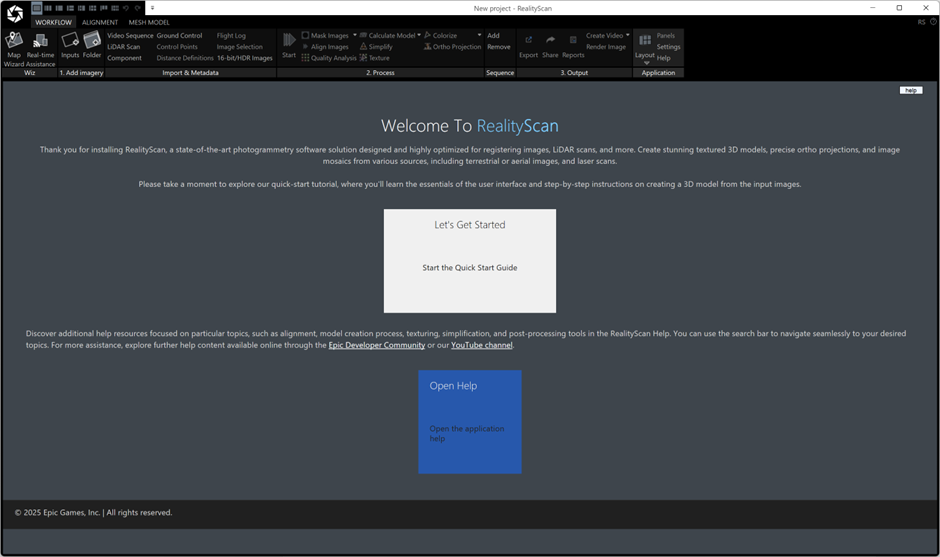The height and width of the screenshot is (557, 940).
Task: Follow the Epic Developer Community link
Action: 377,345
